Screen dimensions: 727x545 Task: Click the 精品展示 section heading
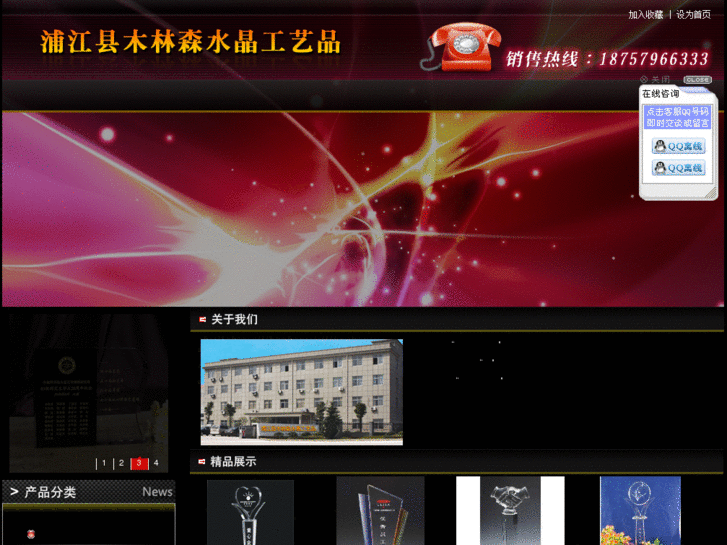tap(233, 462)
